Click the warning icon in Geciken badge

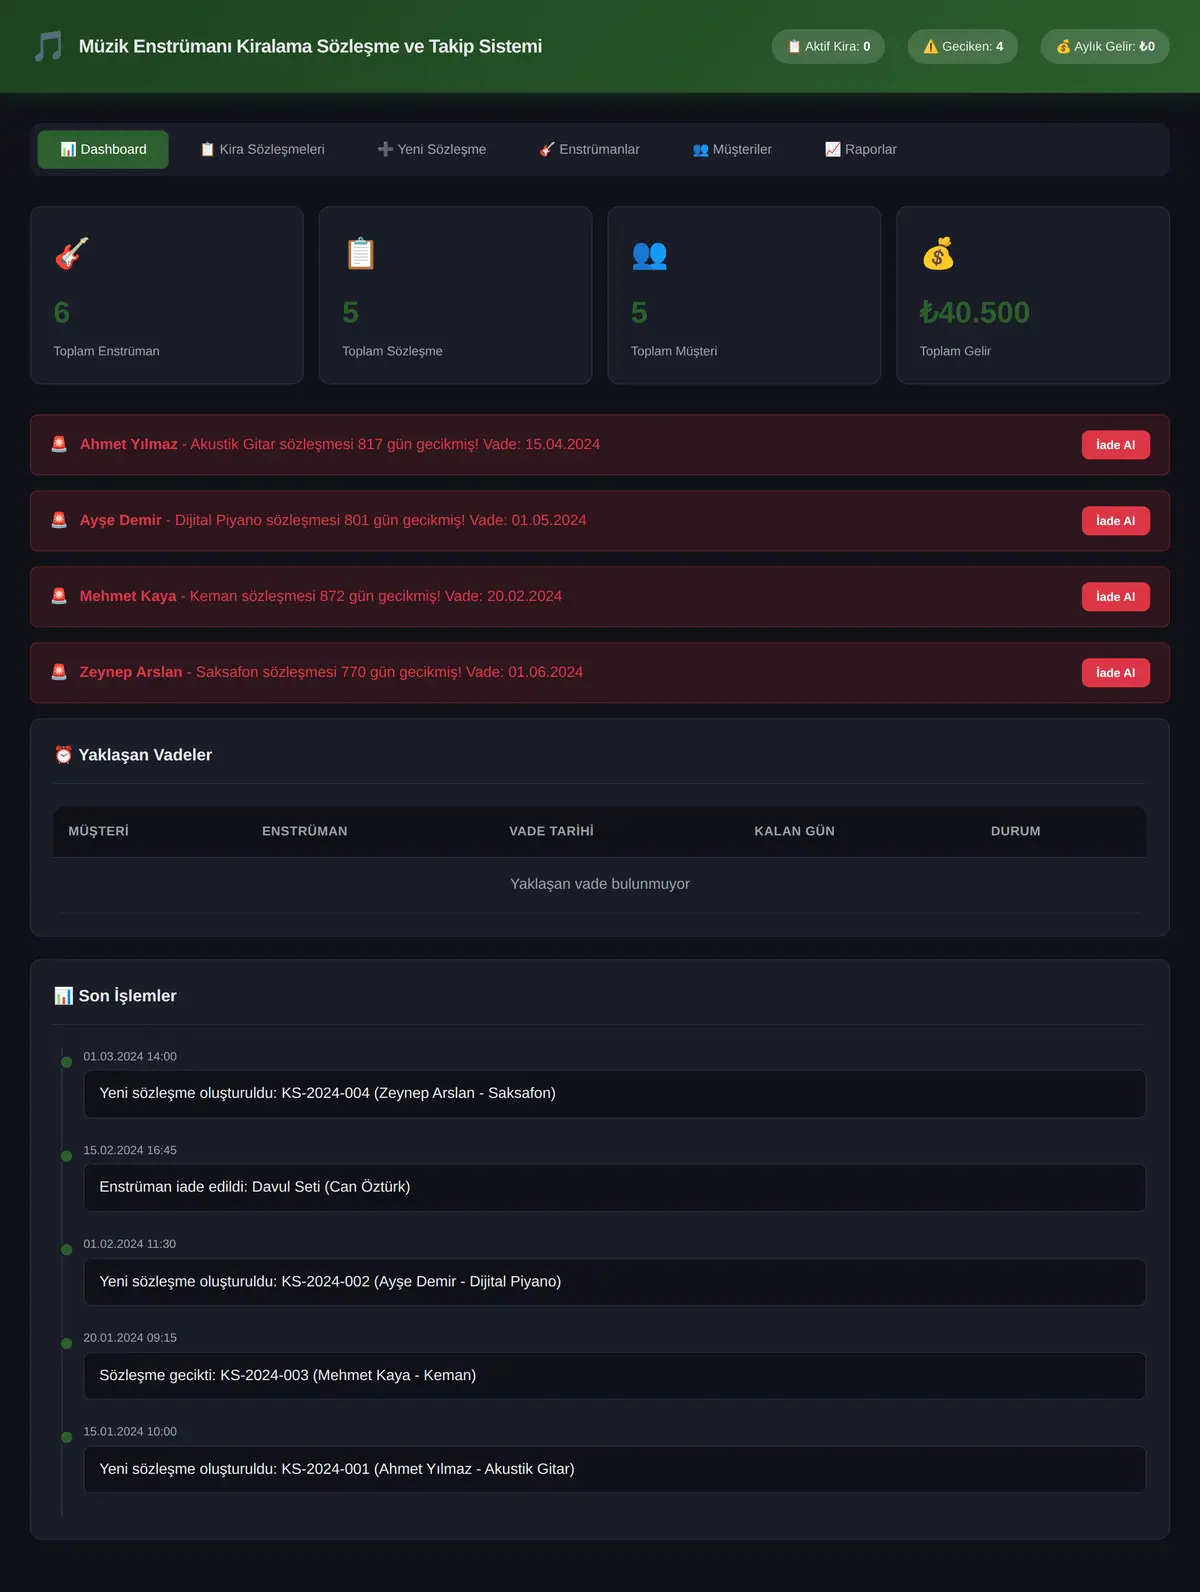[930, 46]
